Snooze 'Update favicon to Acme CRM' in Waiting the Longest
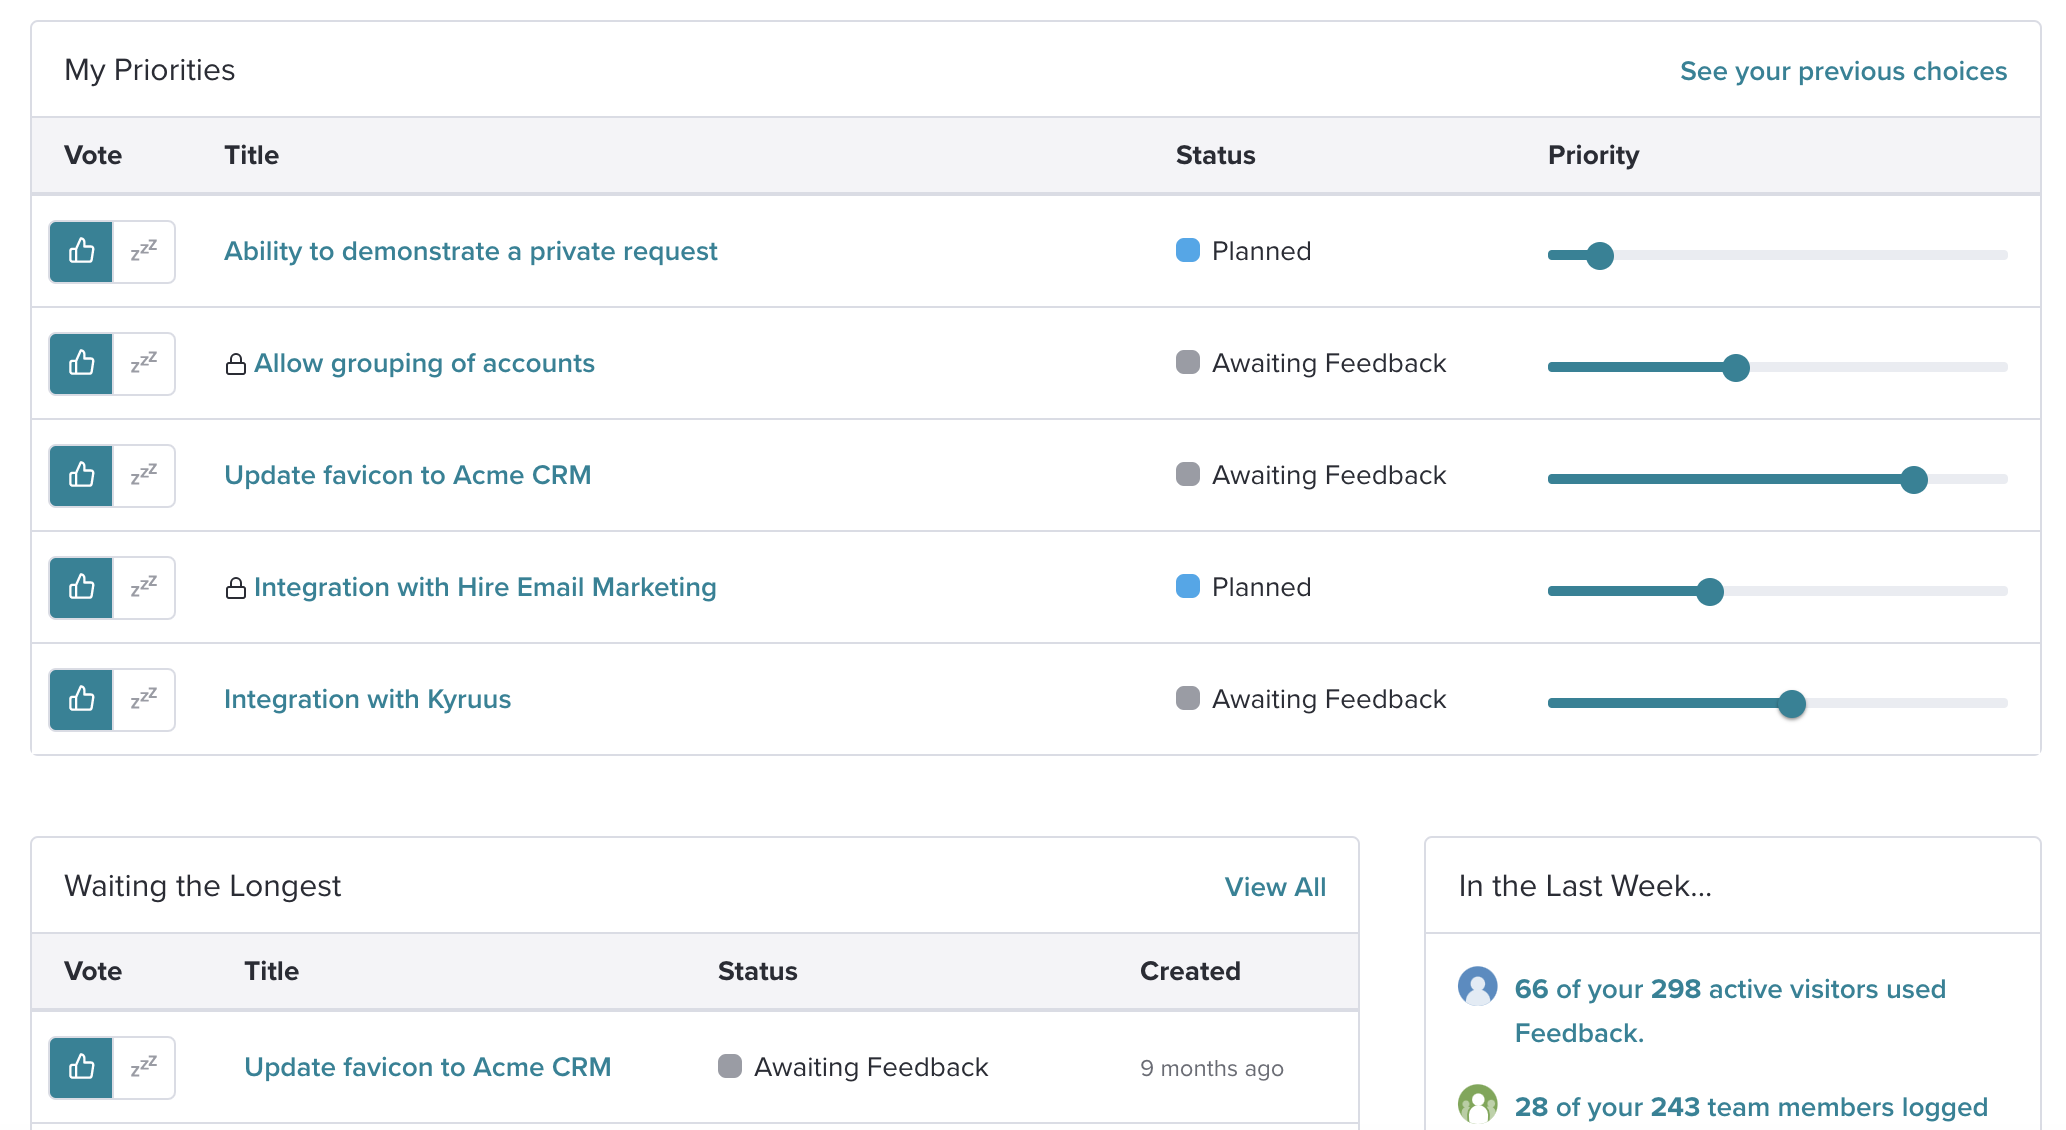The image size is (2066, 1130). click(144, 1068)
